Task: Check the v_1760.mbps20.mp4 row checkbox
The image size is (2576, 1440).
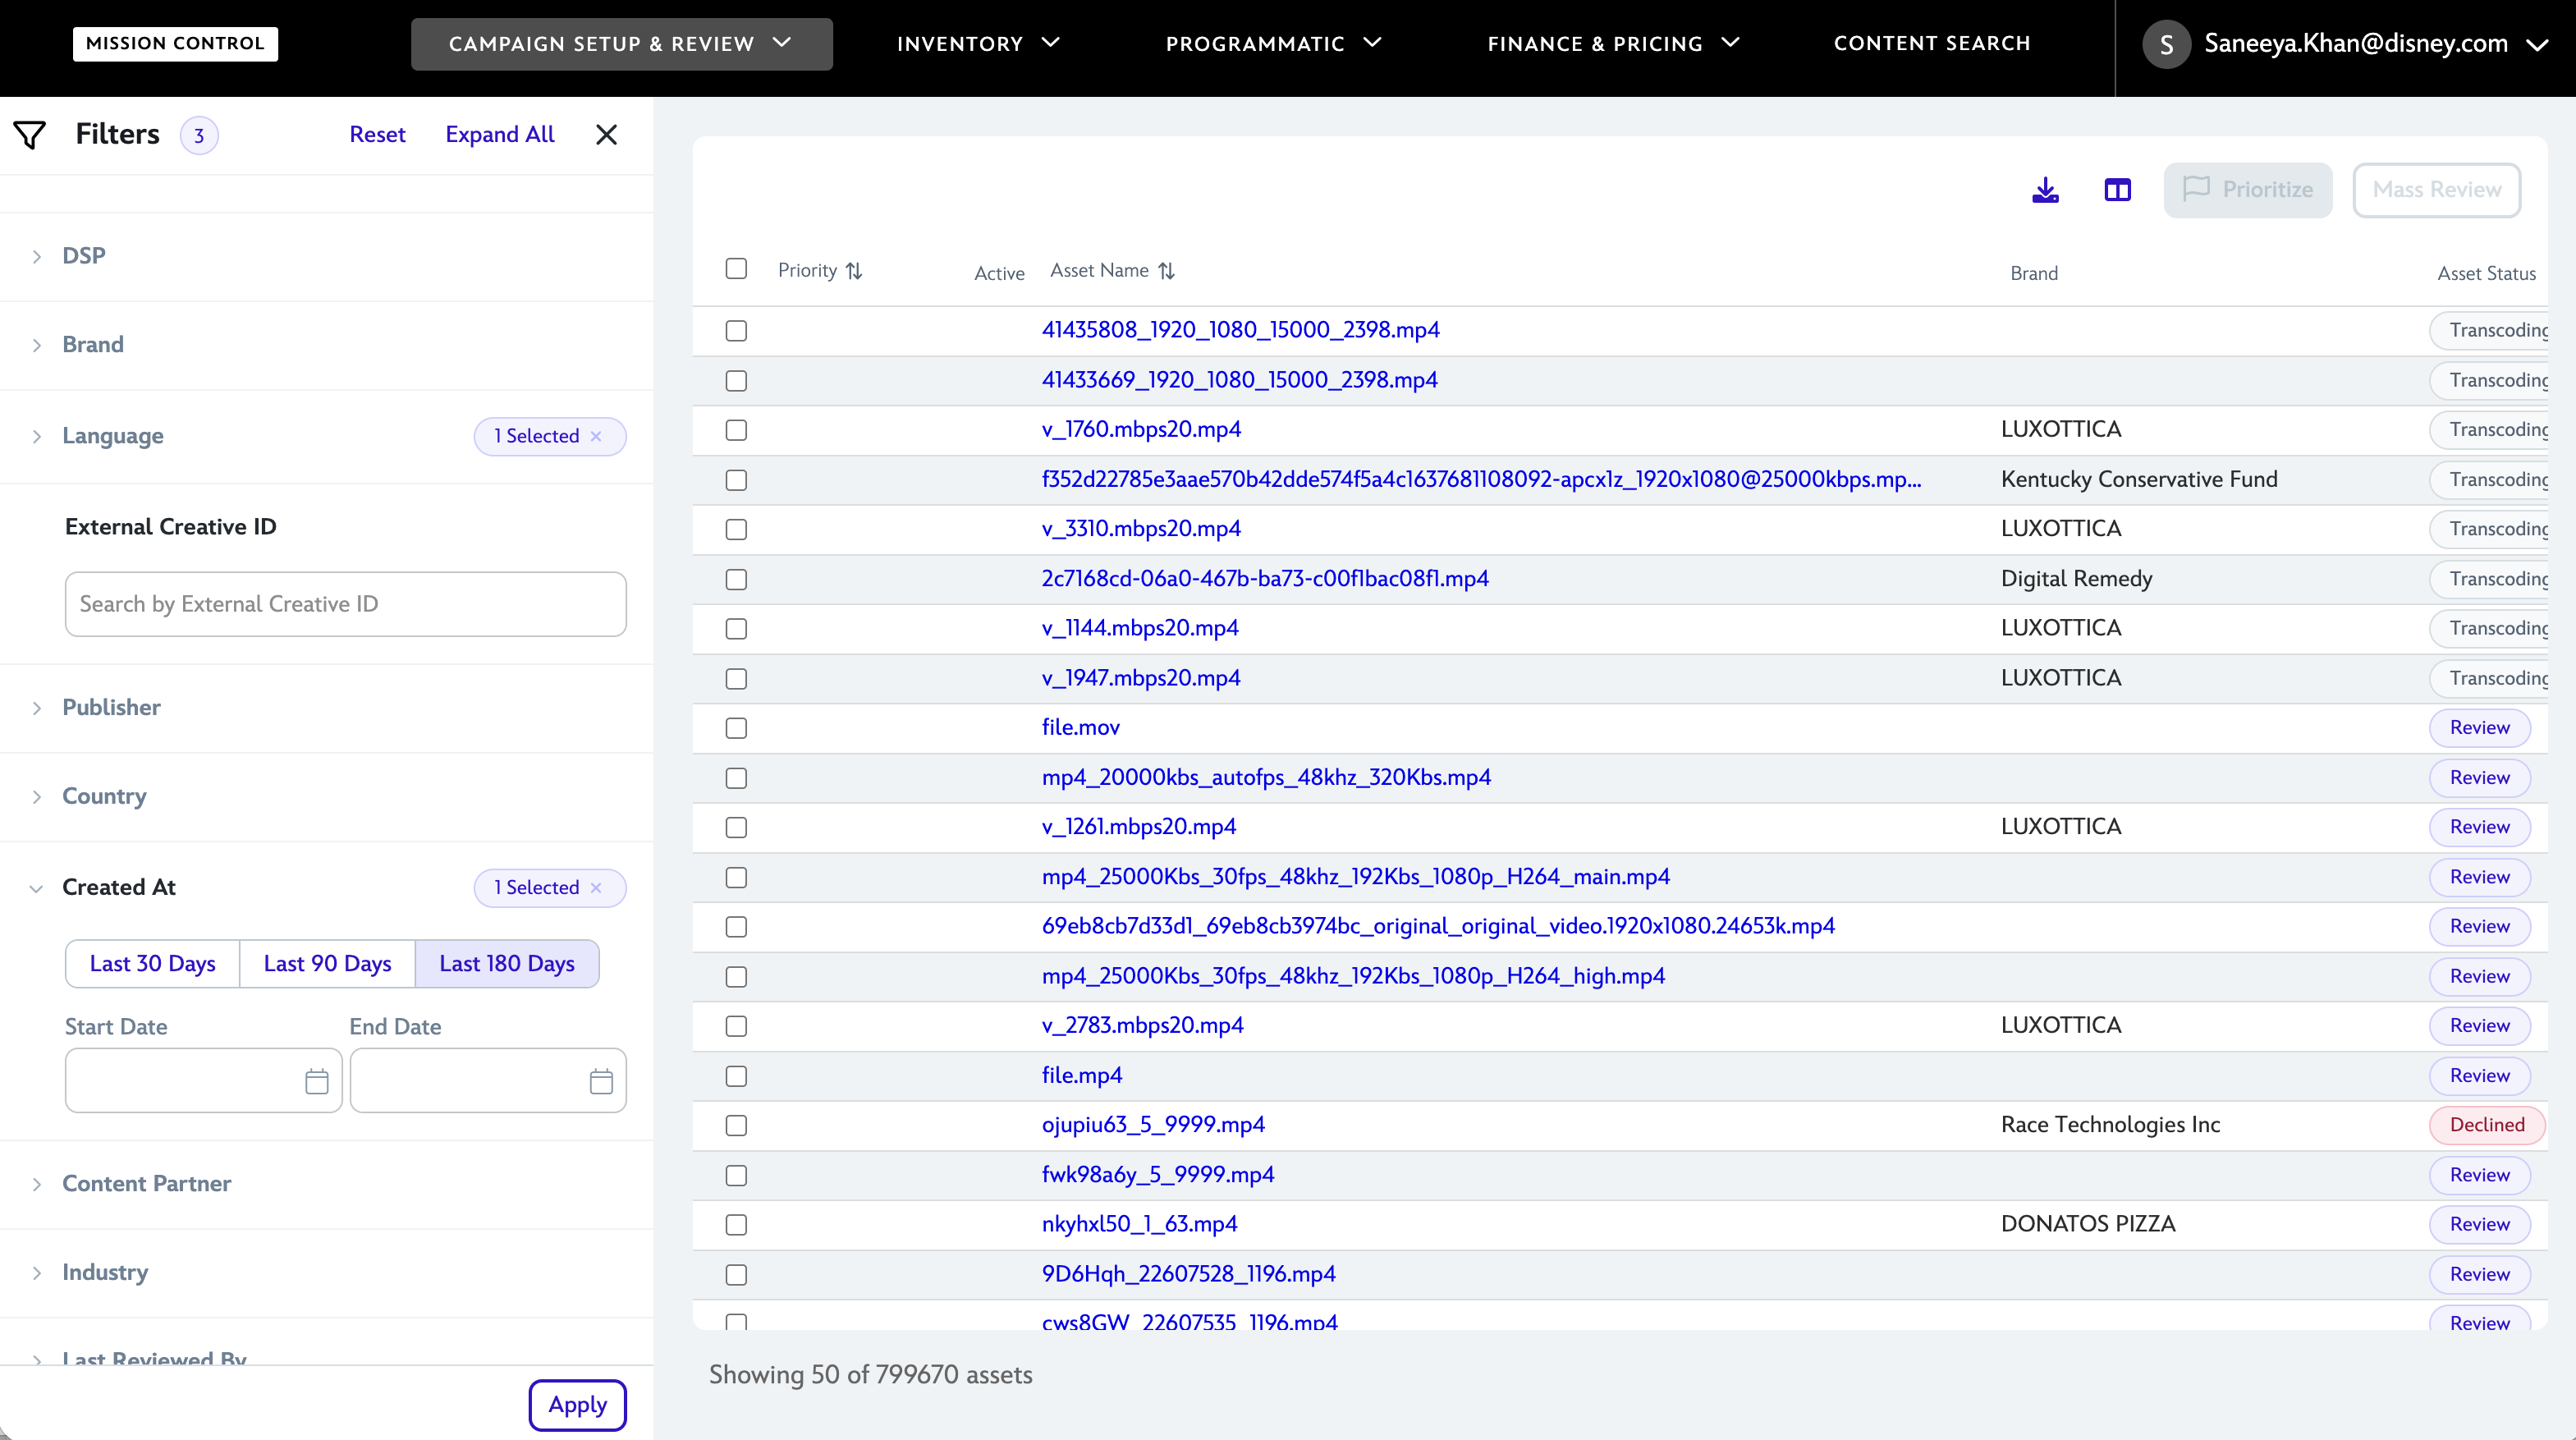Action: pos(736,430)
